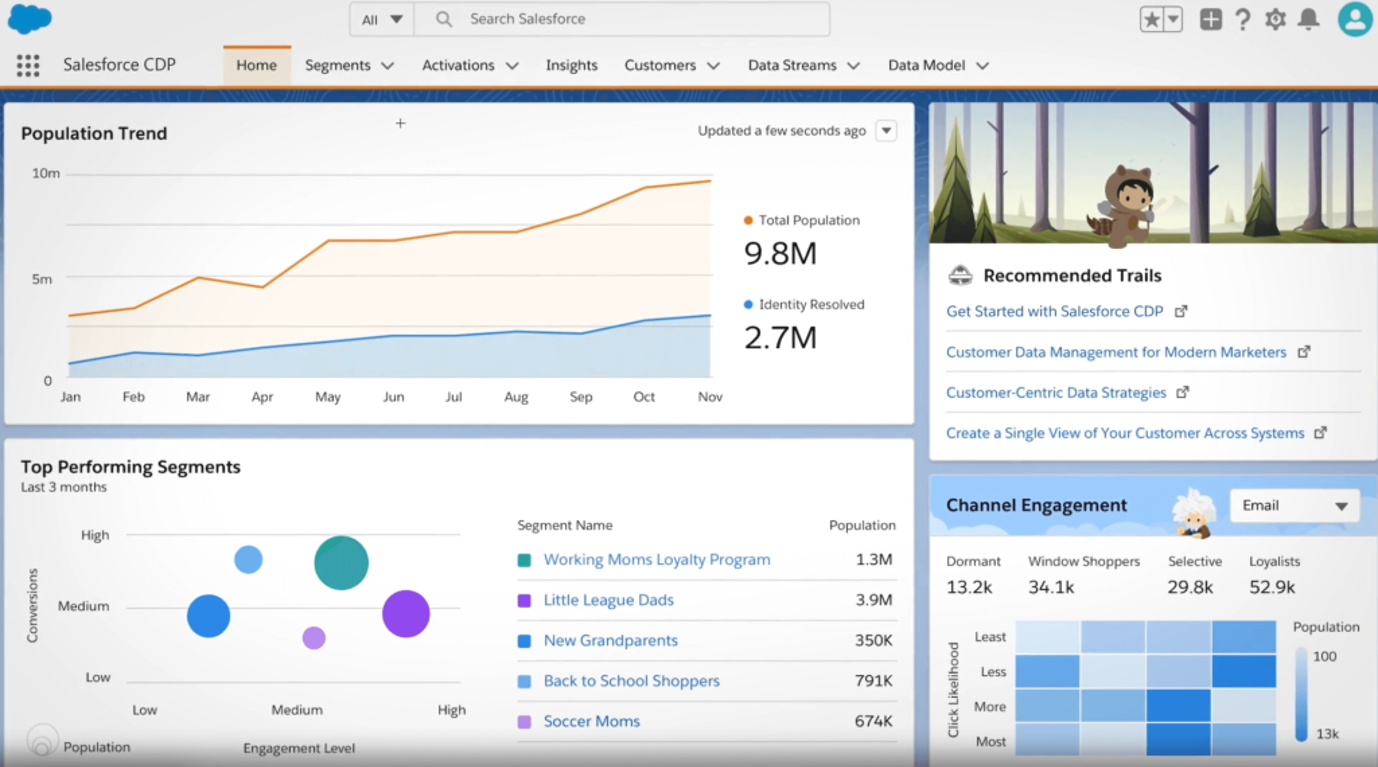Click the purple Little League Dads square
1378x767 pixels.
pos(524,600)
